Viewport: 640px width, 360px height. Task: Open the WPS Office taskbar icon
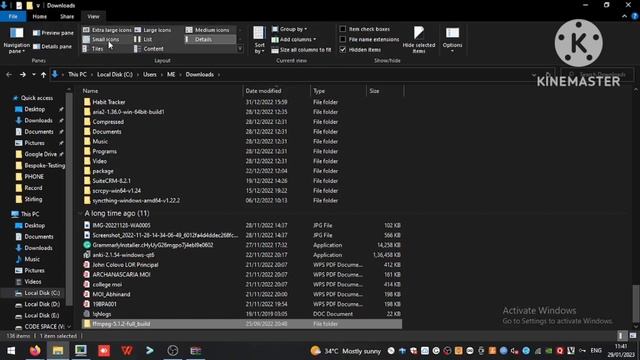click(x=127, y=351)
